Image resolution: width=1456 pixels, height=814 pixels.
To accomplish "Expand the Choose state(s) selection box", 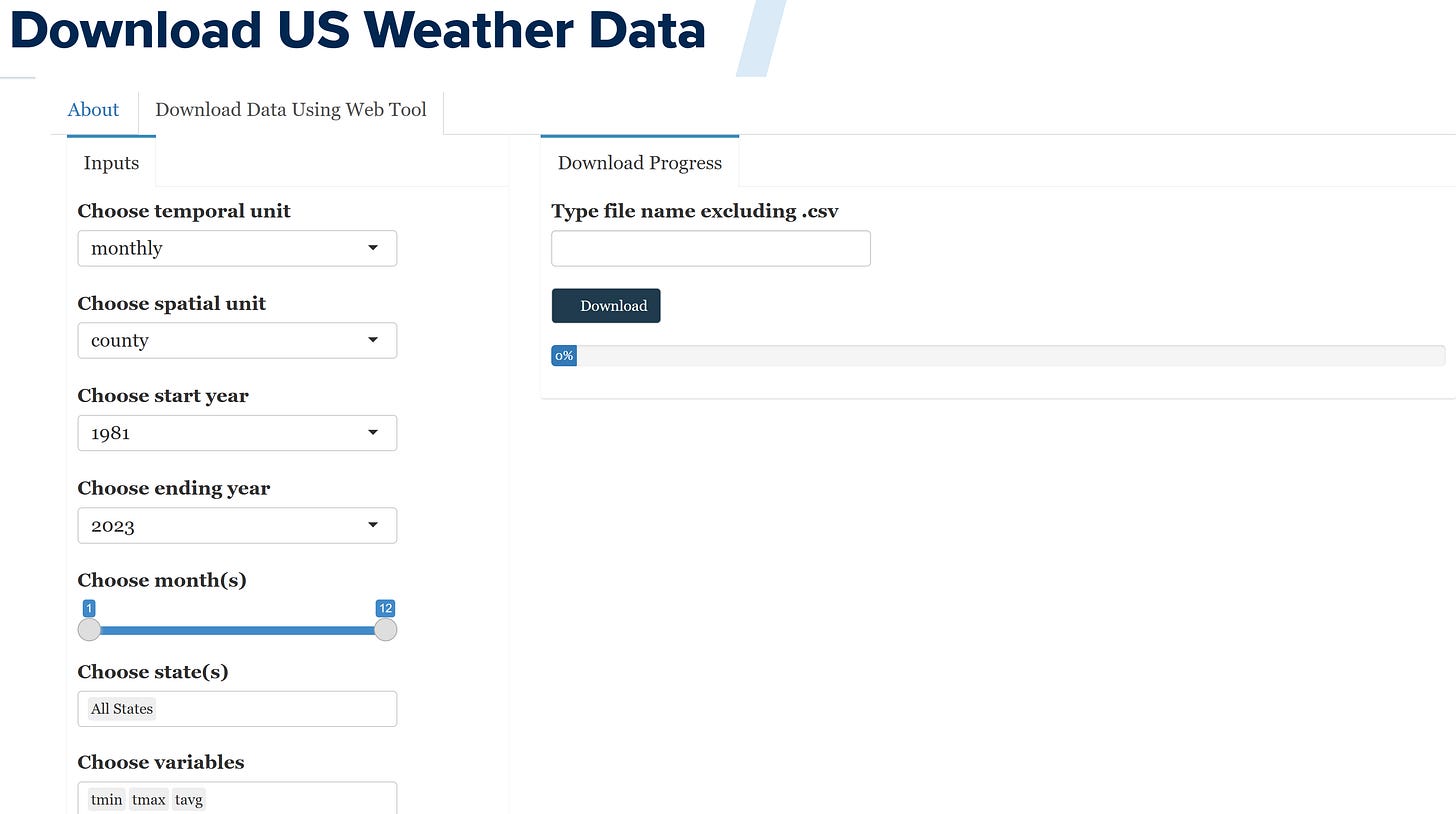I will click(236, 708).
